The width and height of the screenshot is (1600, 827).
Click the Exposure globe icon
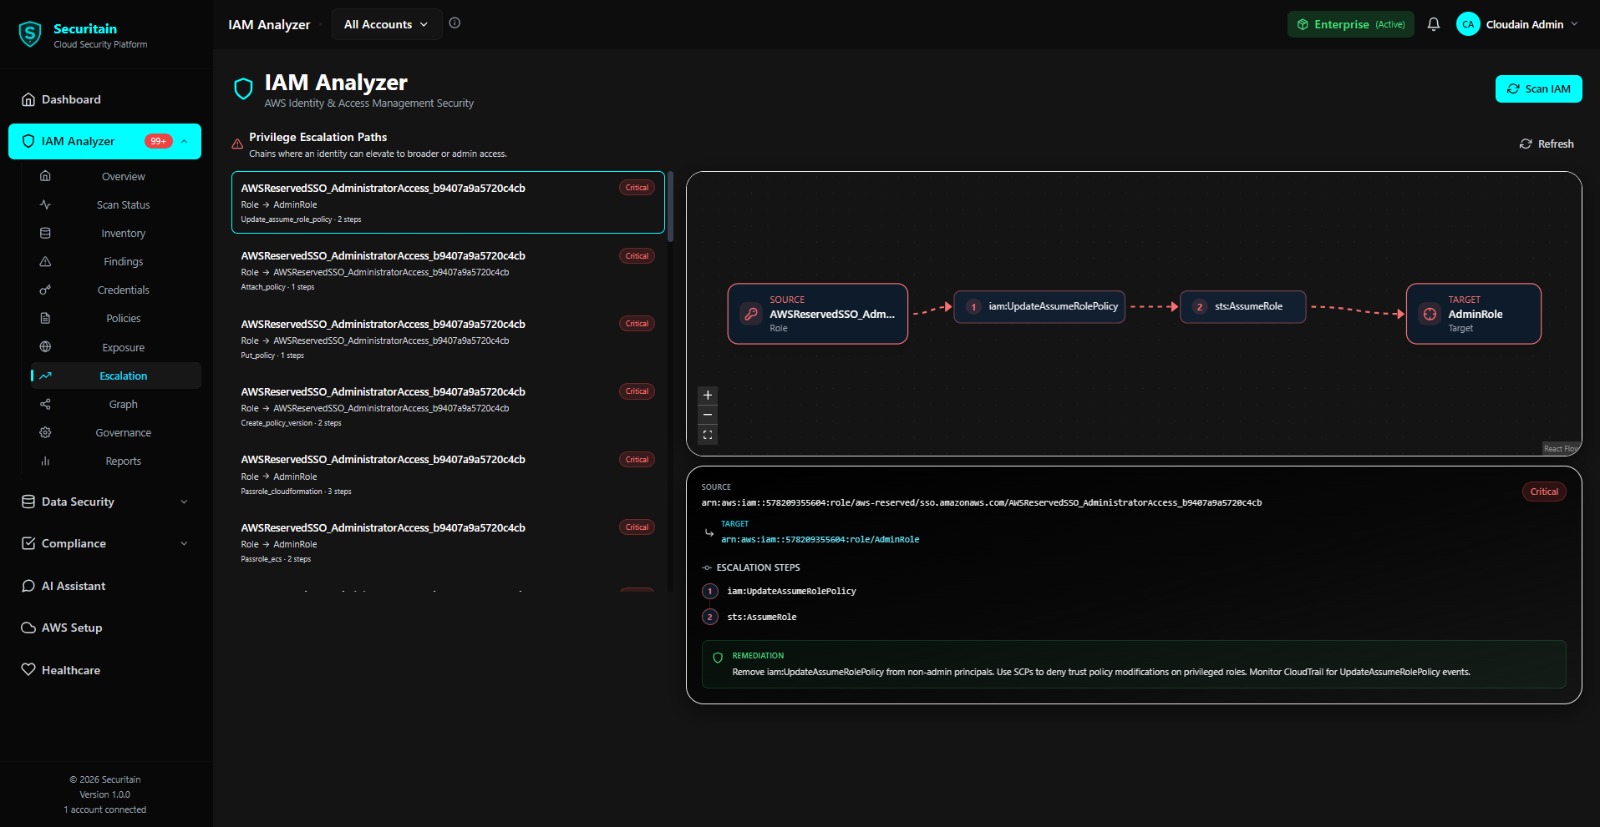pos(45,347)
